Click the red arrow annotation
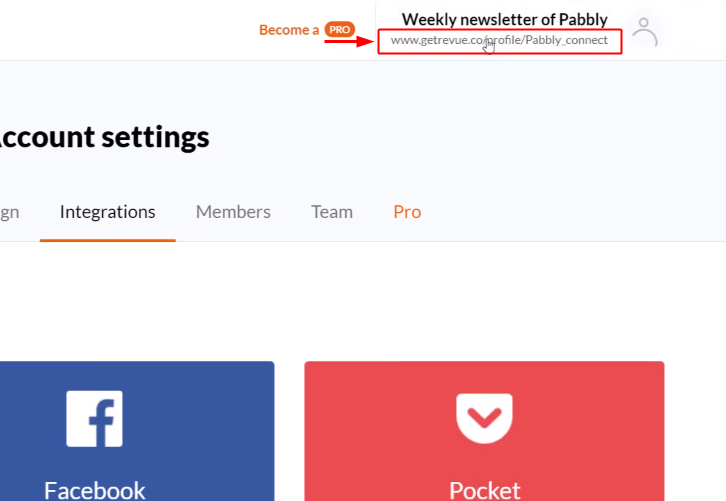The width and height of the screenshot is (726, 501). (349, 42)
